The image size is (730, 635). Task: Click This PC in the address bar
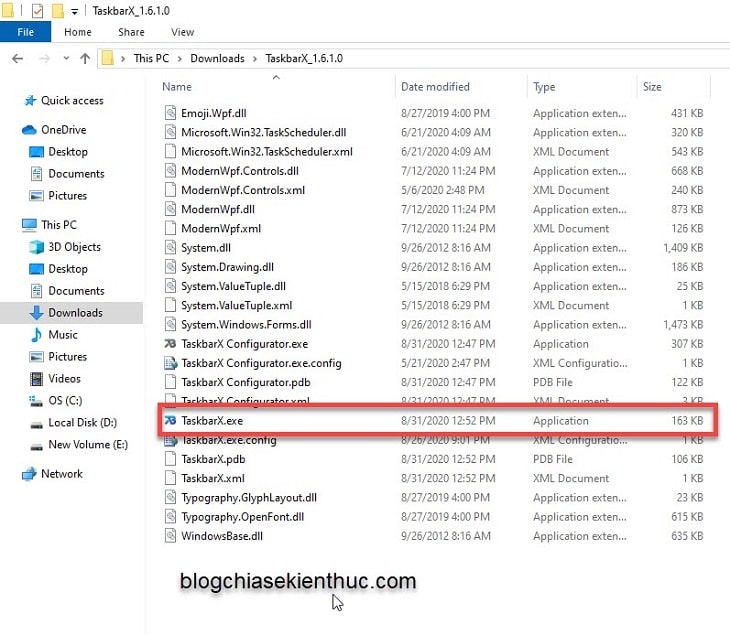click(151, 58)
